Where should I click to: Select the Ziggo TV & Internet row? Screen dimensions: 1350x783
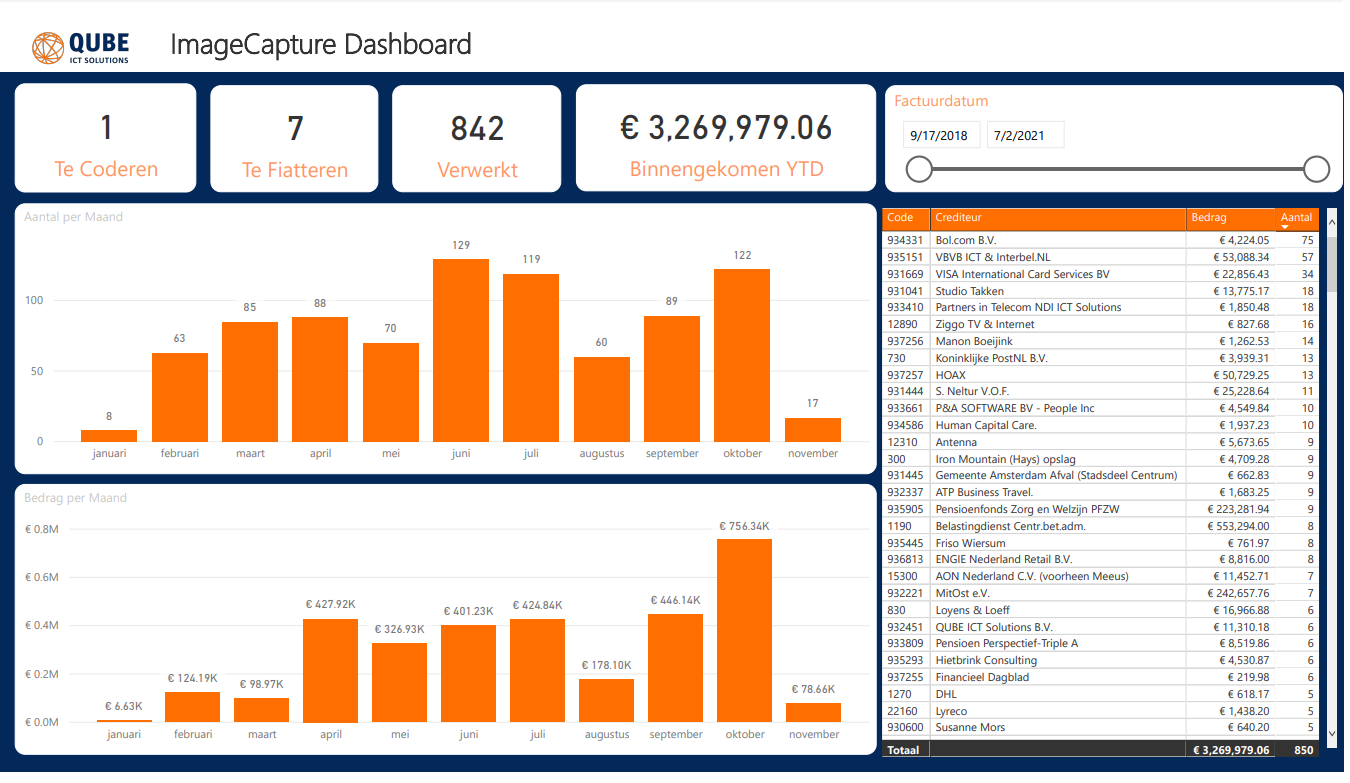point(1100,324)
